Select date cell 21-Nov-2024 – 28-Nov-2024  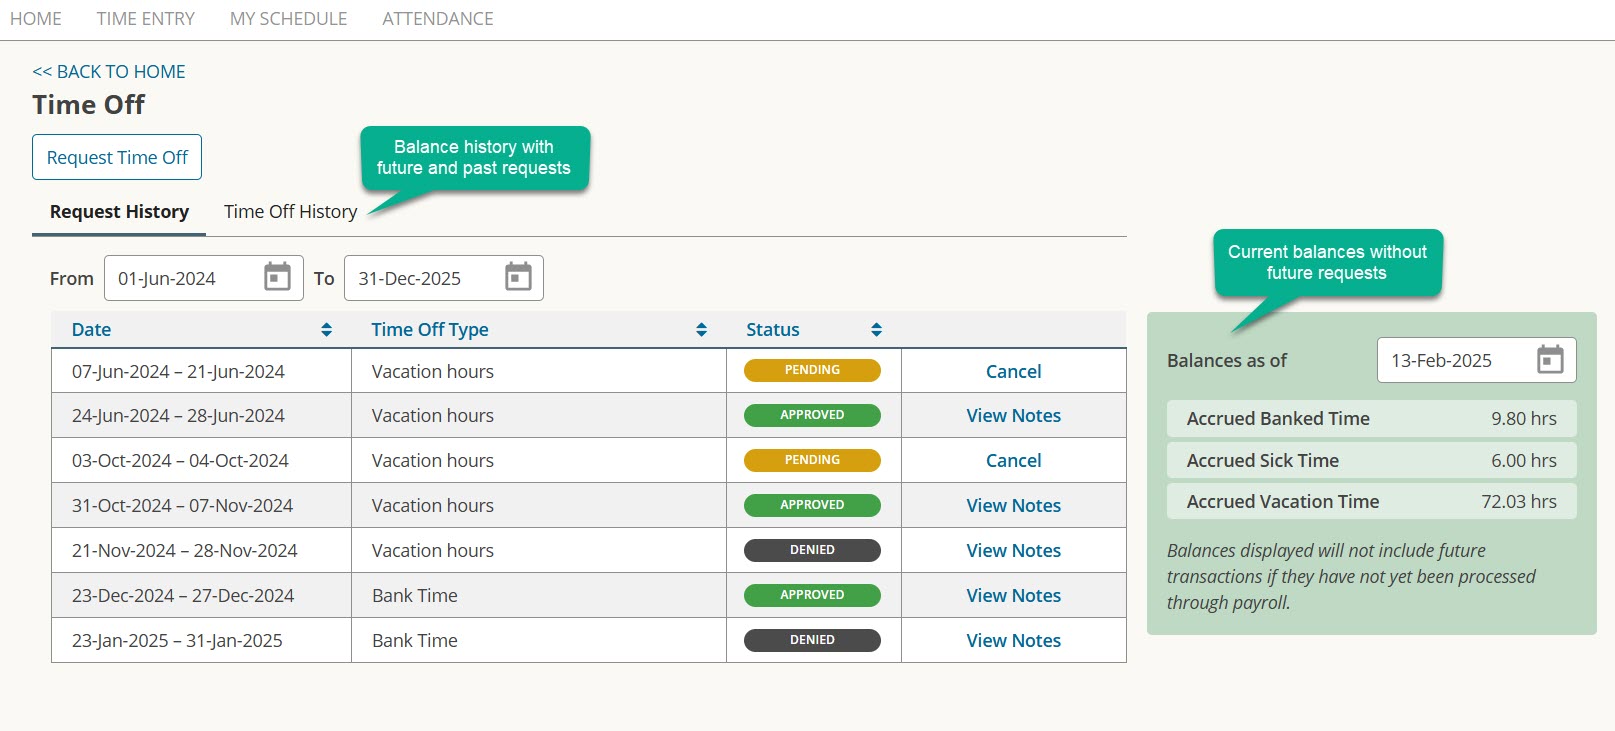click(201, 550)
